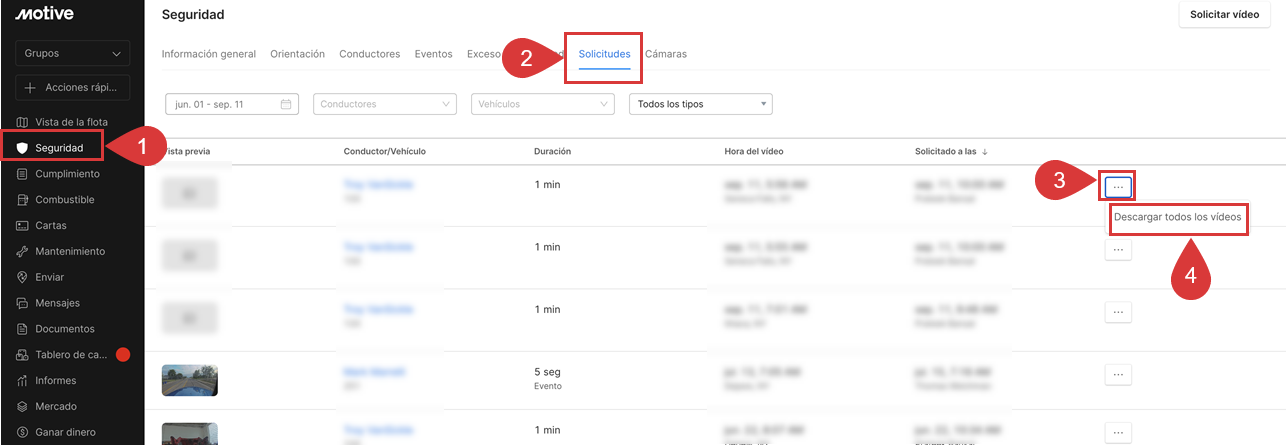The width and height of the screenshot is (1286, 445).
Task: Click the Solicitar vídeo button
Action: [x=1224, y=15]
